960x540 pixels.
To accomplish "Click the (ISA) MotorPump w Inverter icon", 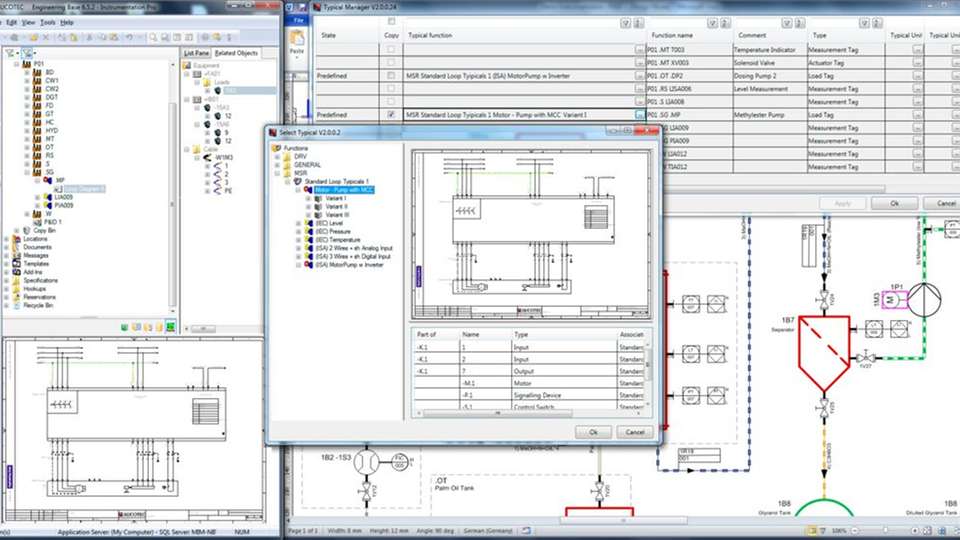I will pyautogui.click(x=309, y=264).
